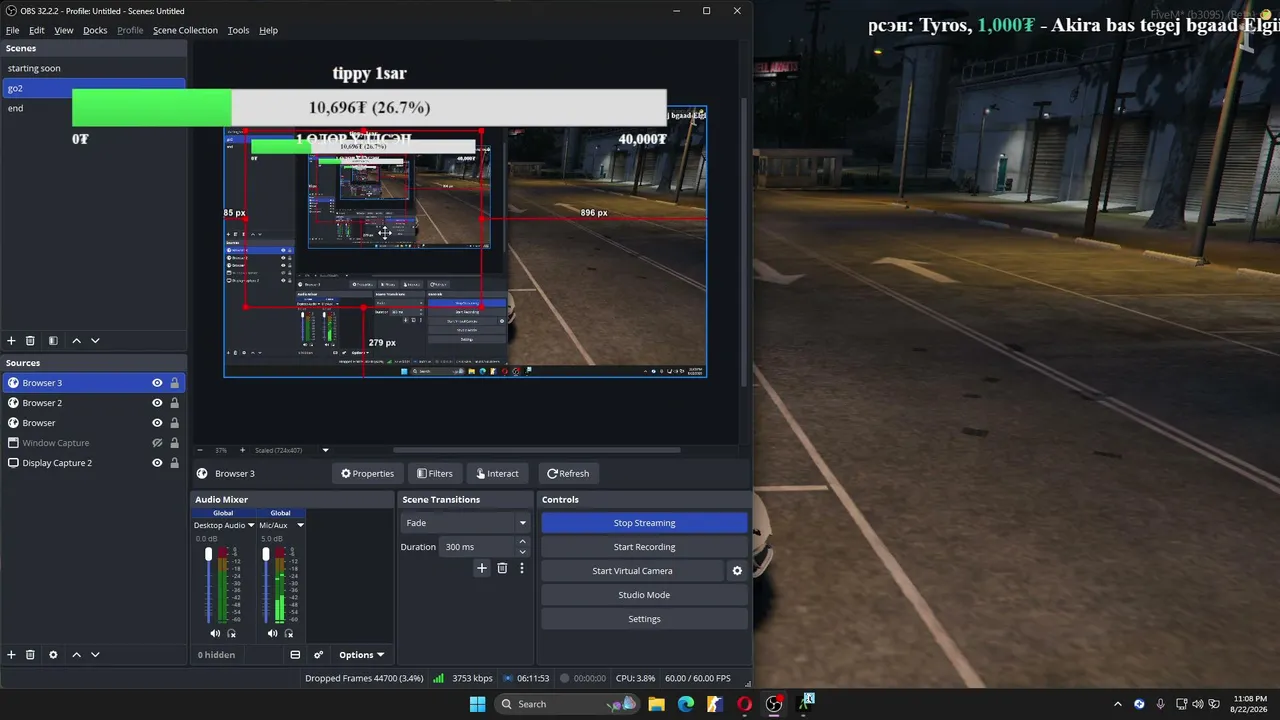Add a new scene with the plus icon
Viewport: 1280px width, 720px height.
(x=12, y=341)
